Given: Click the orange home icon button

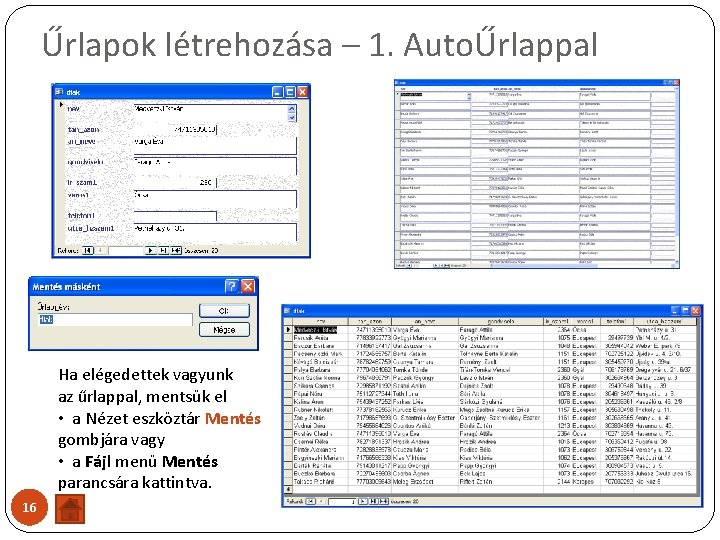Looking at the screenshot, I should pos(70,508).
